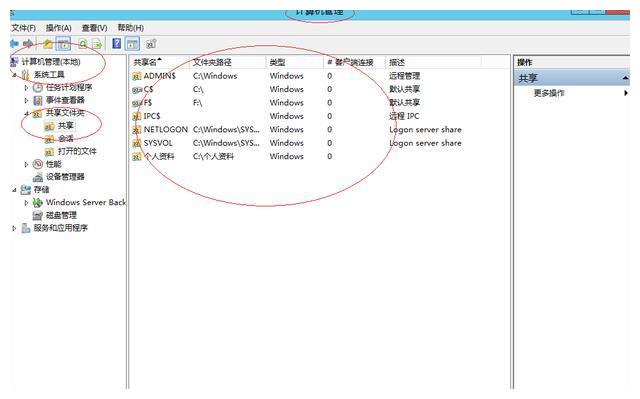Image resolution: width=640 pixels, height=399 pixels.
Task: Click the 远程 IPC description text
Action: tap(404, 116)
